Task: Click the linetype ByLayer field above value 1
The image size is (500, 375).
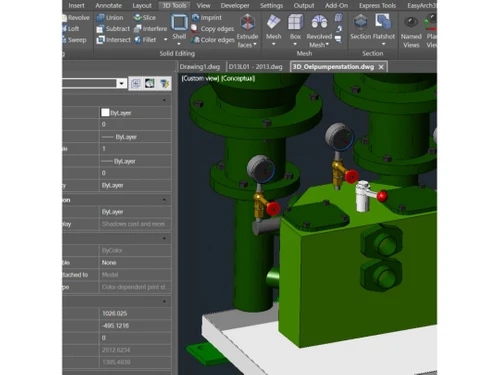Action: tap(135, 137)
